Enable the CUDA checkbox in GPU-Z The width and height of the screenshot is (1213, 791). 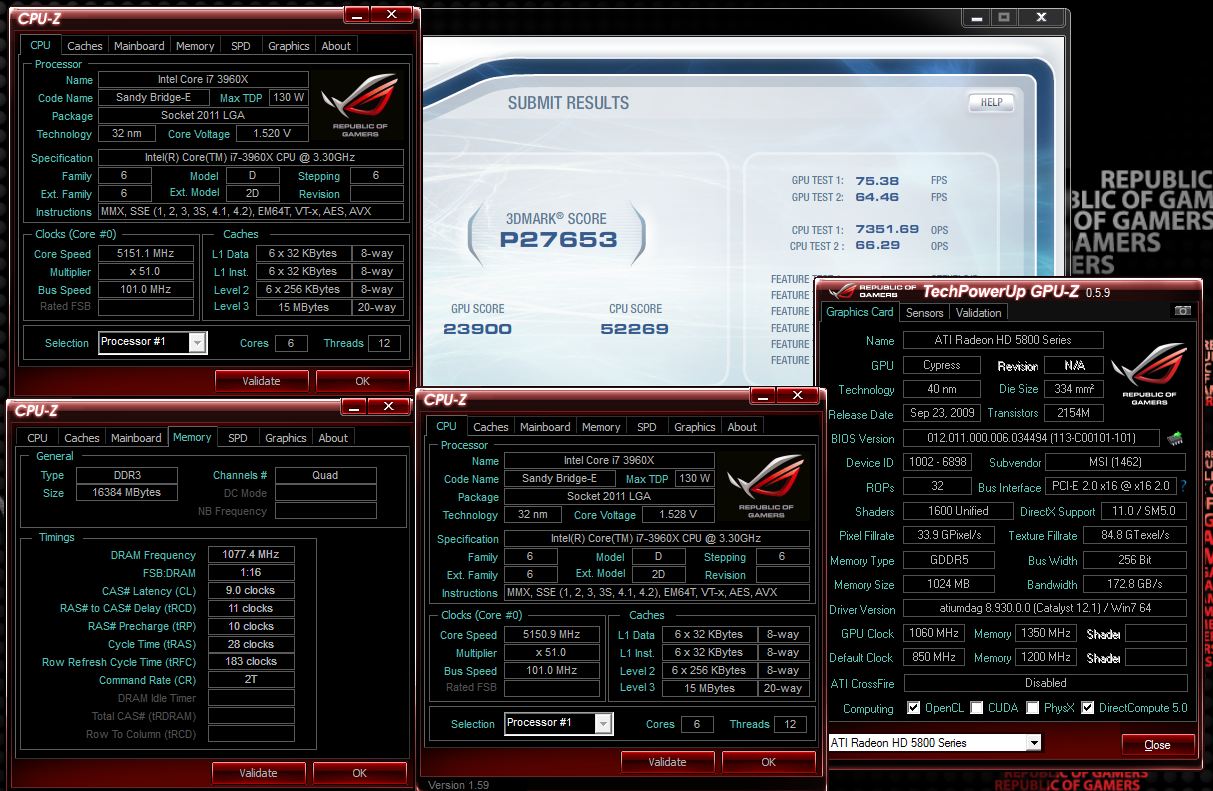pyautogui.click(x=977, y=707)
